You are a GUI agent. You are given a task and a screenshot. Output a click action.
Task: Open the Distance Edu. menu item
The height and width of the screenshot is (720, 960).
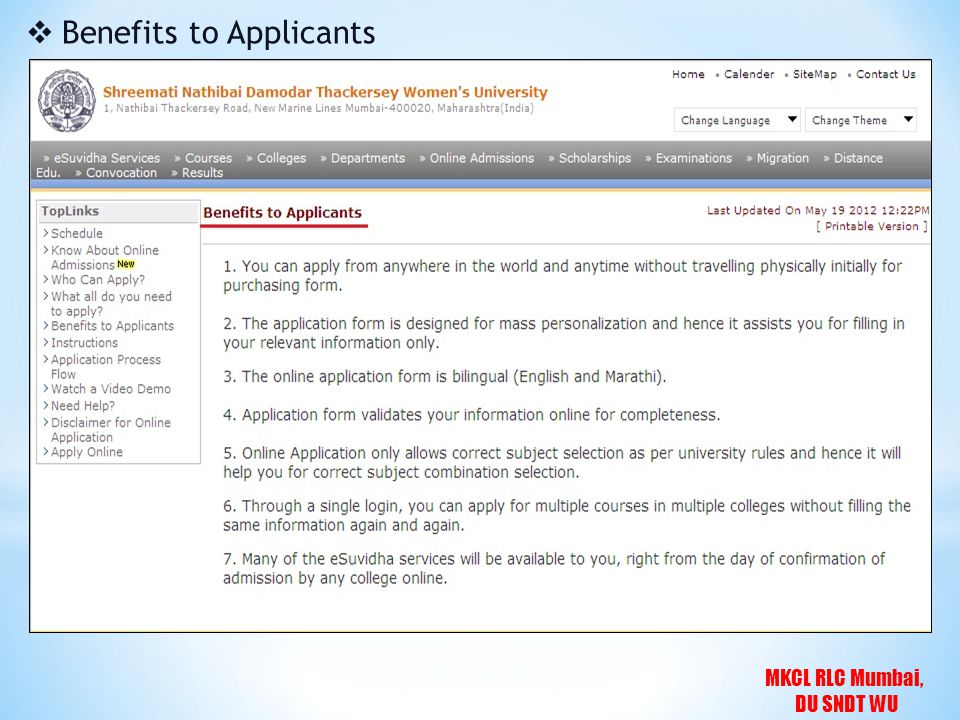click(858, 158)
